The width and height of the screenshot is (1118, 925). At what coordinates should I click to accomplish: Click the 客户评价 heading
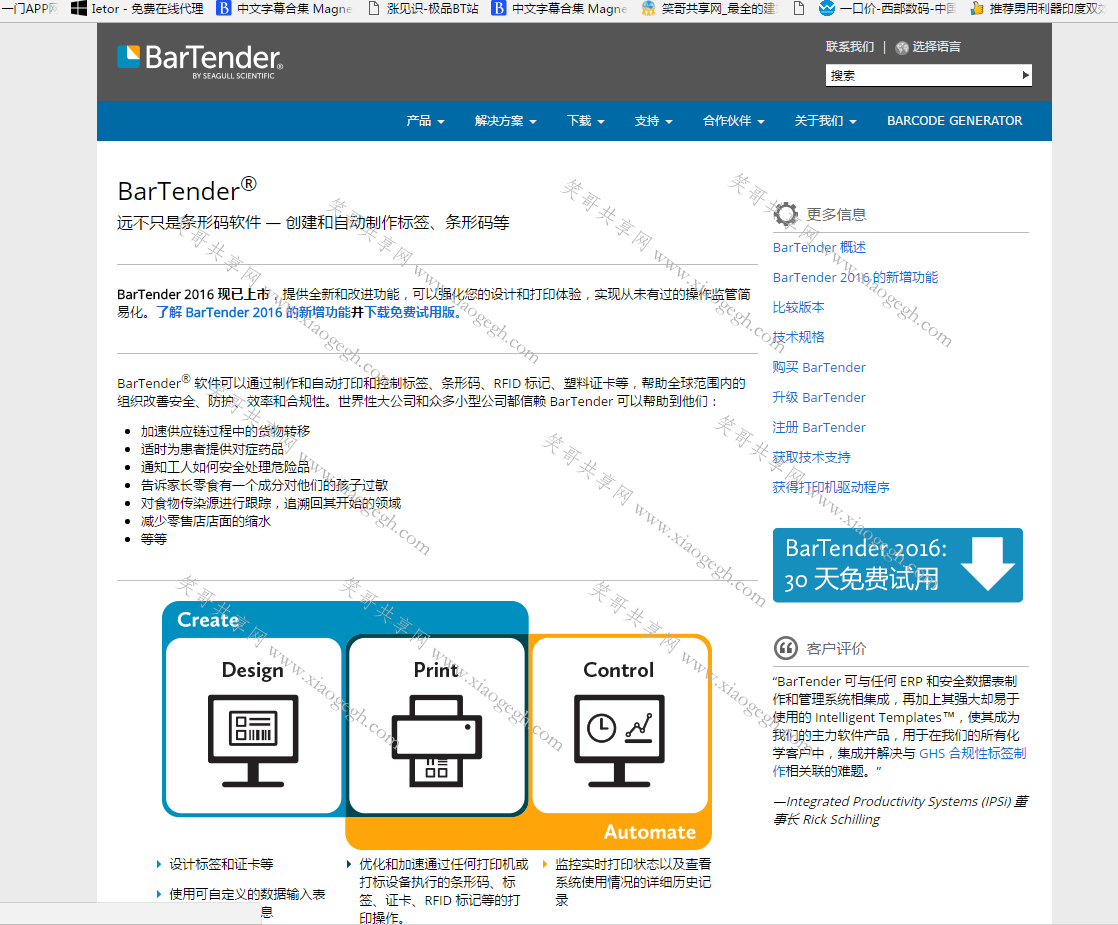click(x=836, y=648)
